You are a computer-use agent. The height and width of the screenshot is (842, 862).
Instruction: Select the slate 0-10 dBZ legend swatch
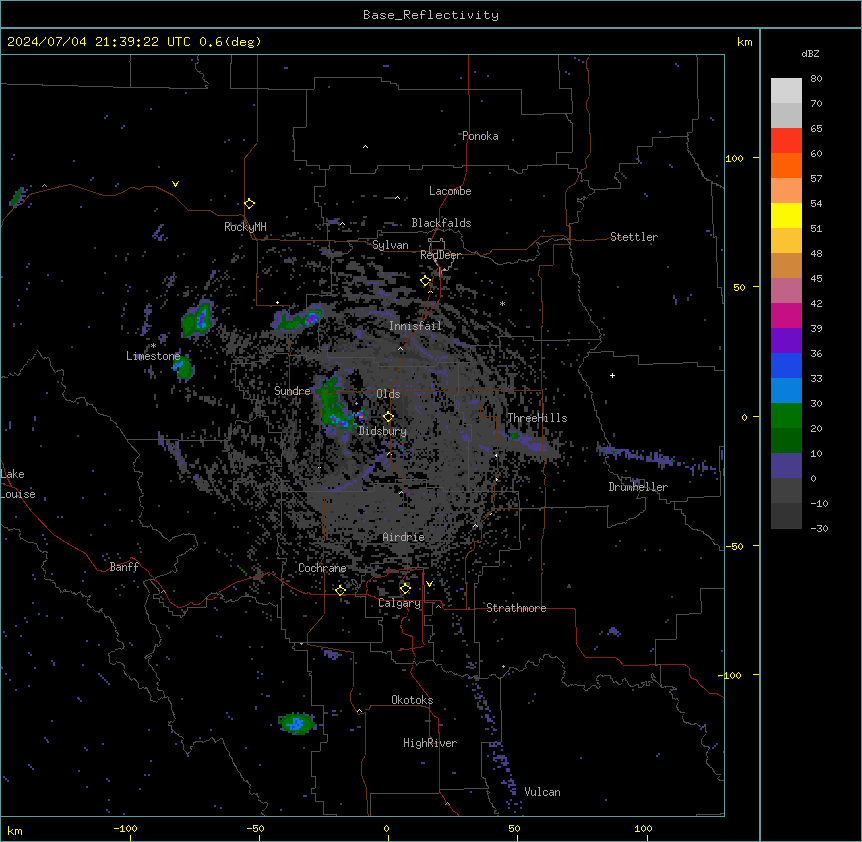tap(786, 466)
